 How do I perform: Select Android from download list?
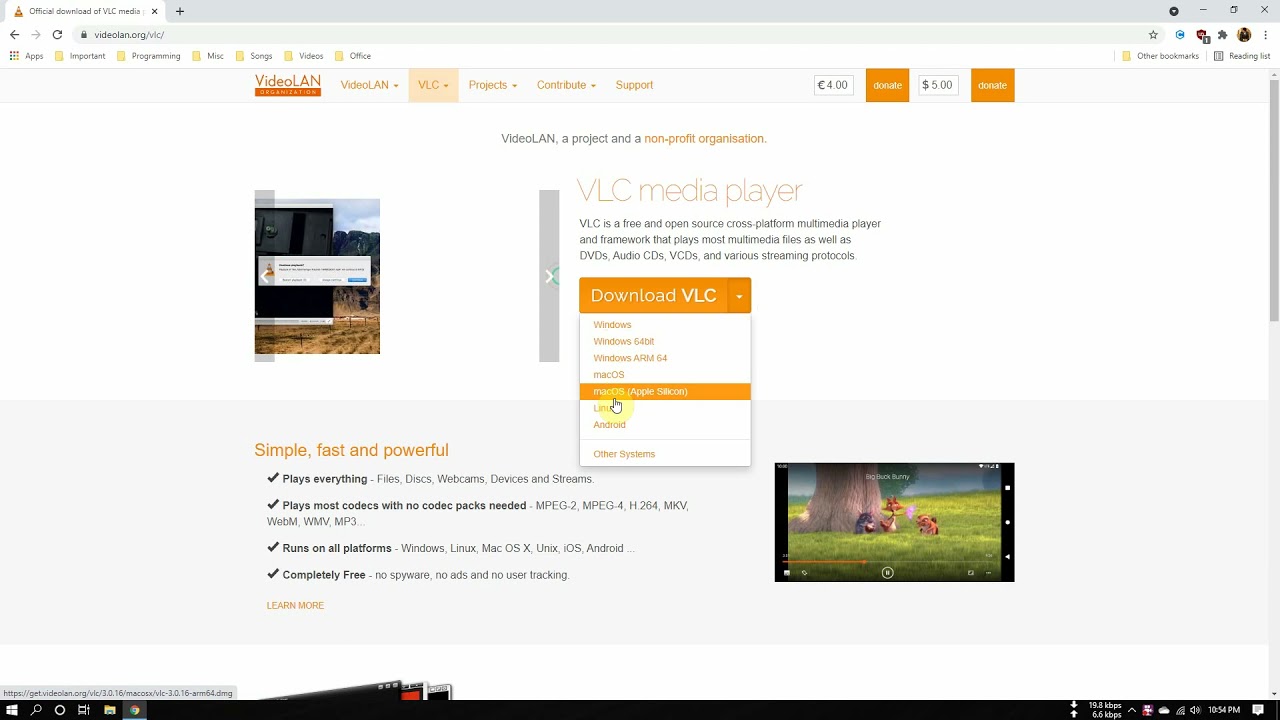(x=609, y=425)
